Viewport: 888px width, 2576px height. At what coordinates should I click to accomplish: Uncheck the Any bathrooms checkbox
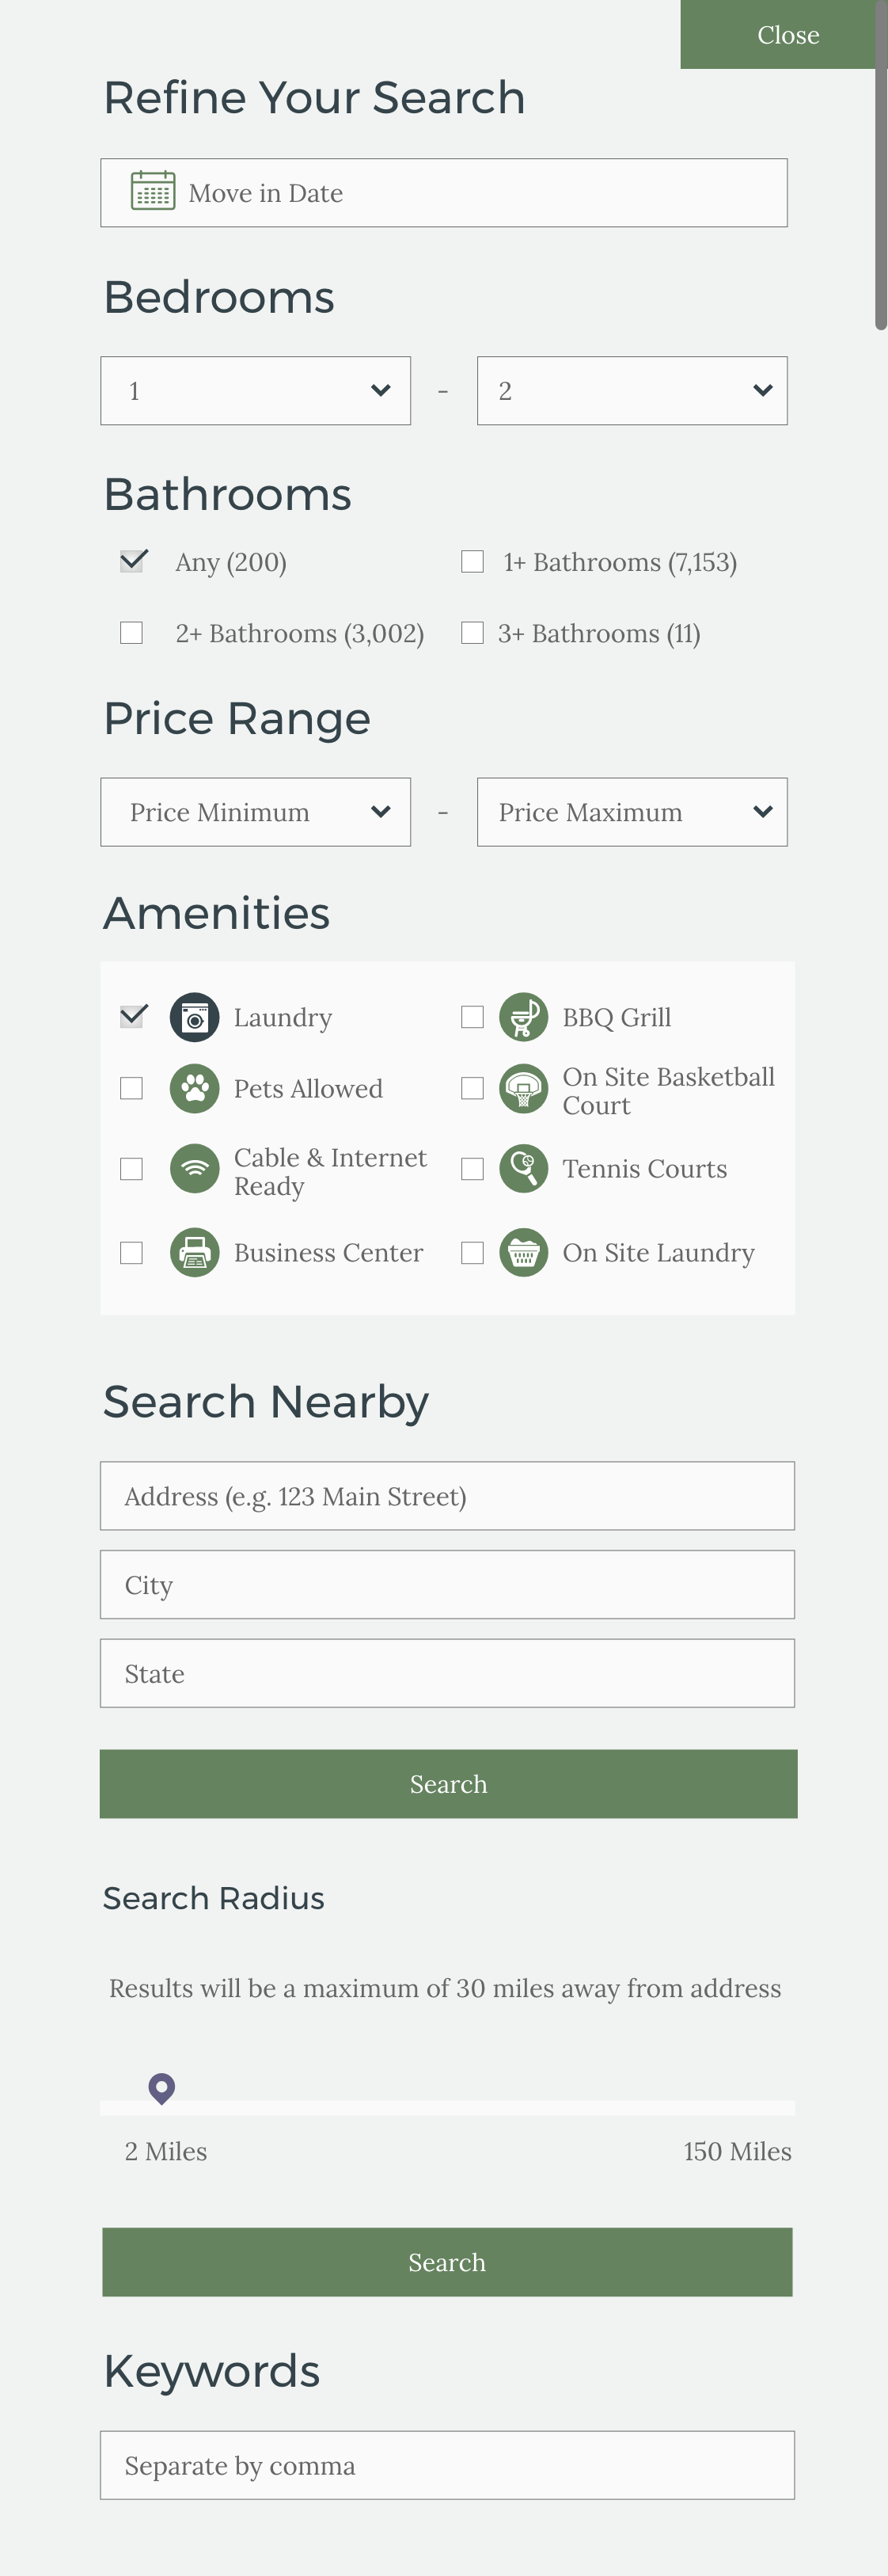(132, 561)
